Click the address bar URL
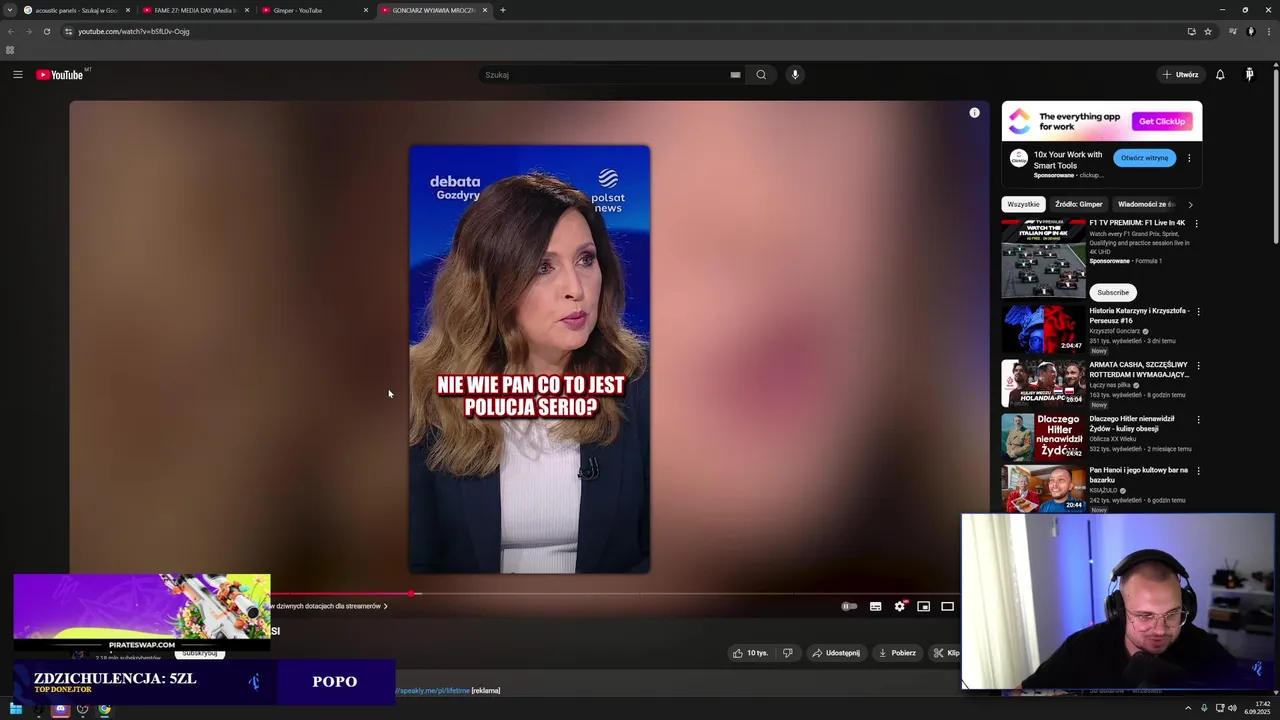 click(134, 31)
